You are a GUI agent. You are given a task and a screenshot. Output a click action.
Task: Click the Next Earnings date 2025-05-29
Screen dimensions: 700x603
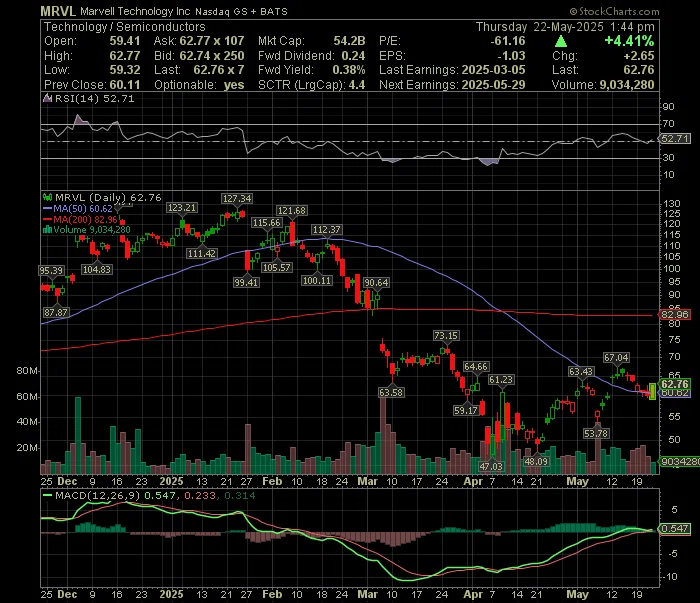493,85
